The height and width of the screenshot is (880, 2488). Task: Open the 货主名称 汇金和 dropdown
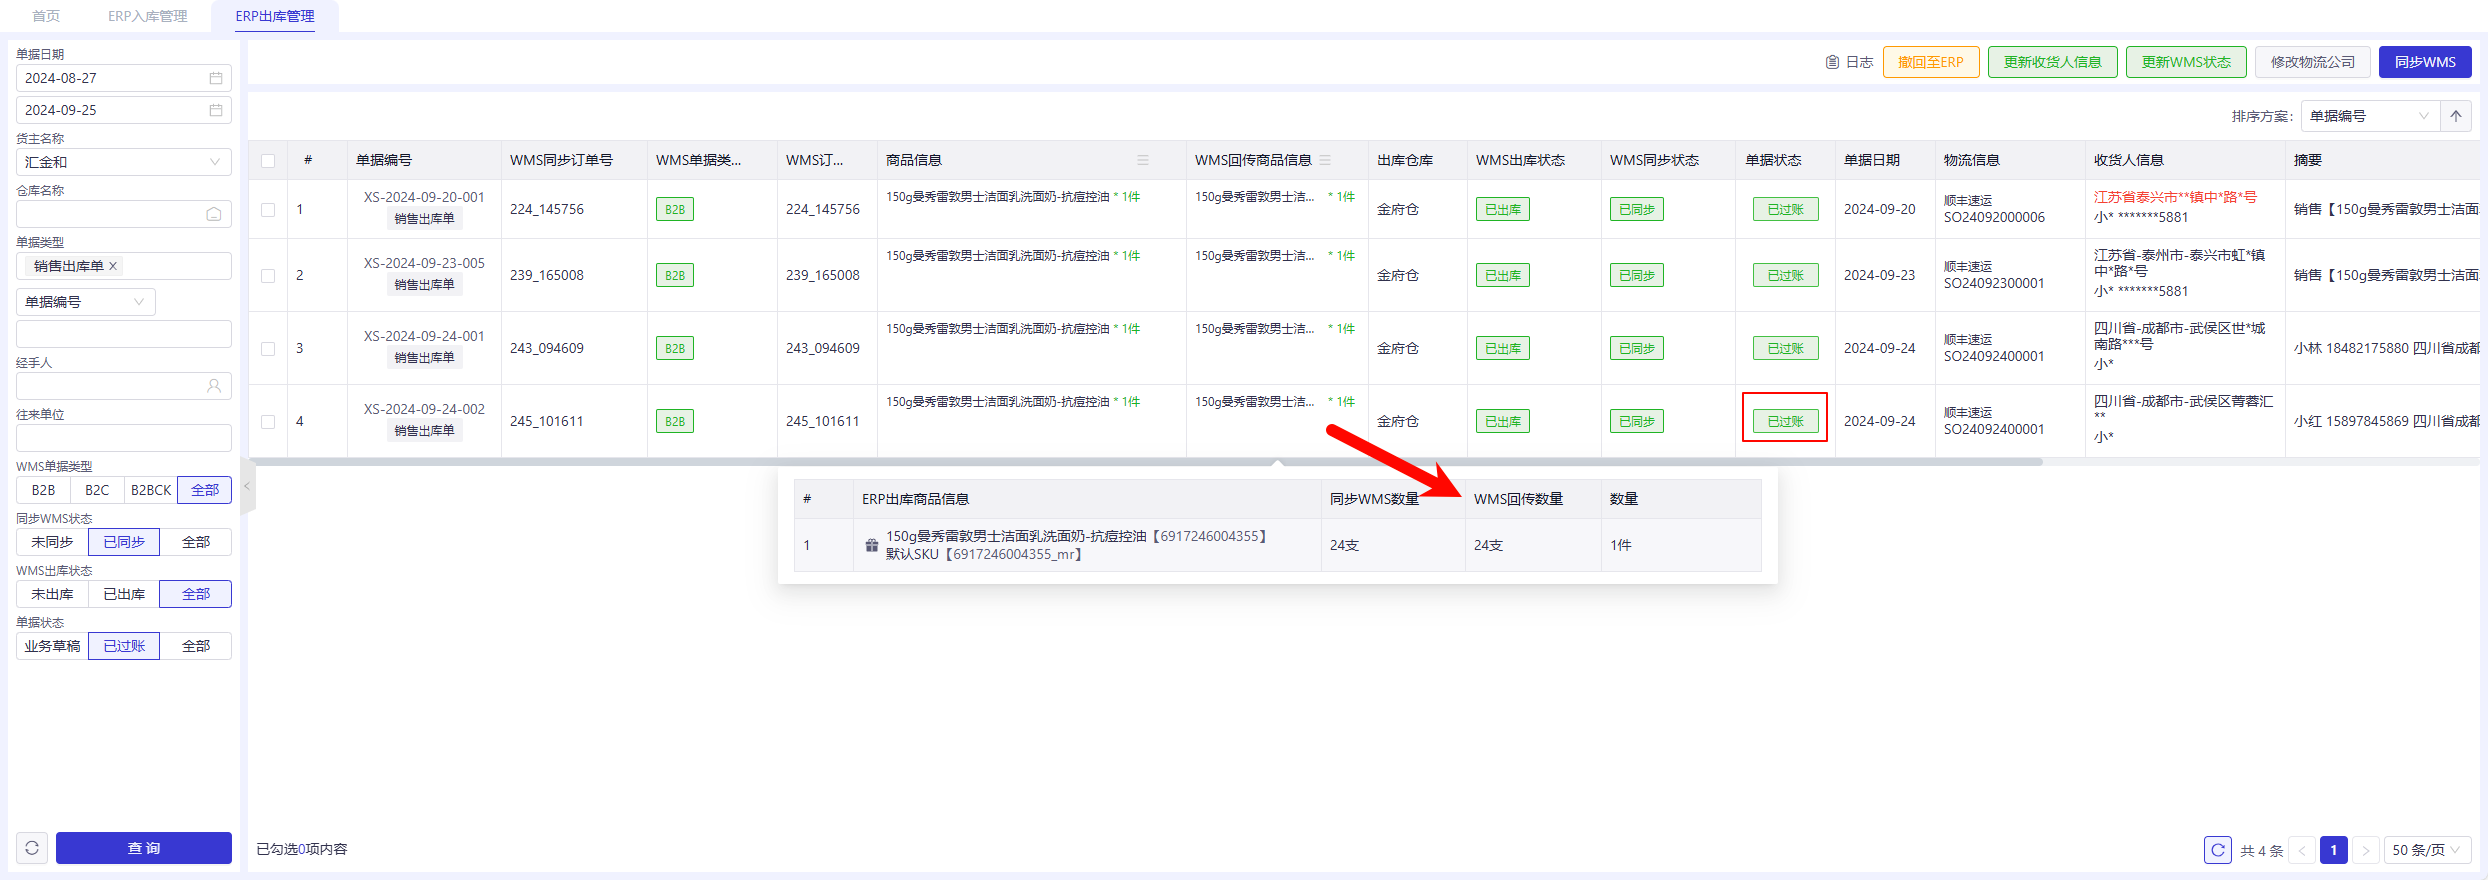124,162
